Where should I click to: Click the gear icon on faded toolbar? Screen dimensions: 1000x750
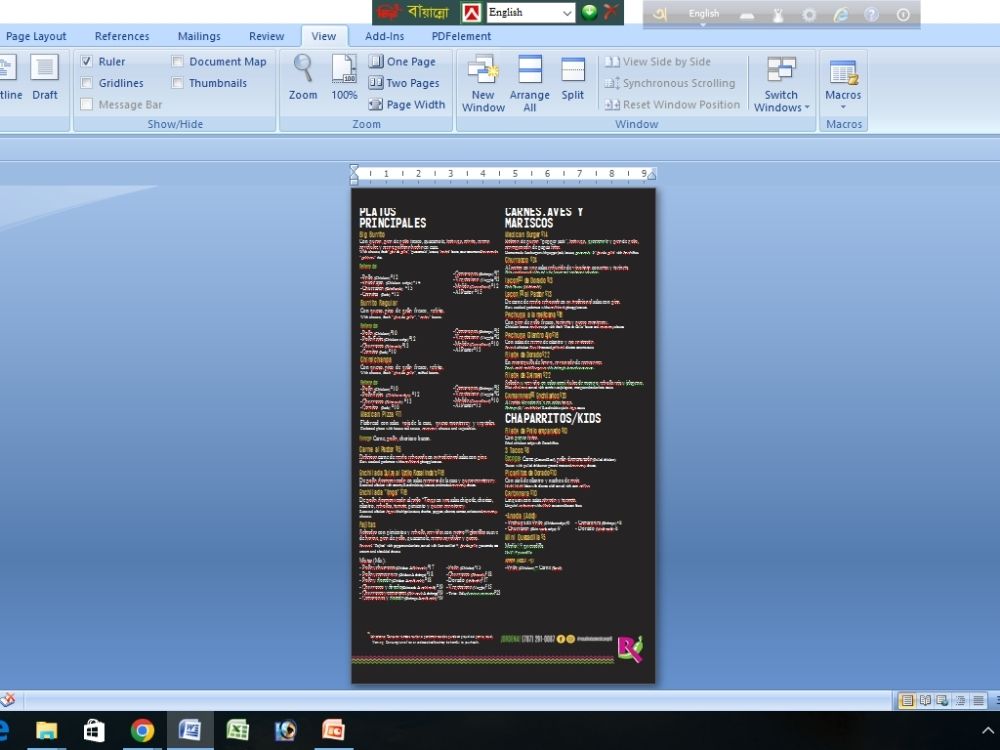(809, 15)
